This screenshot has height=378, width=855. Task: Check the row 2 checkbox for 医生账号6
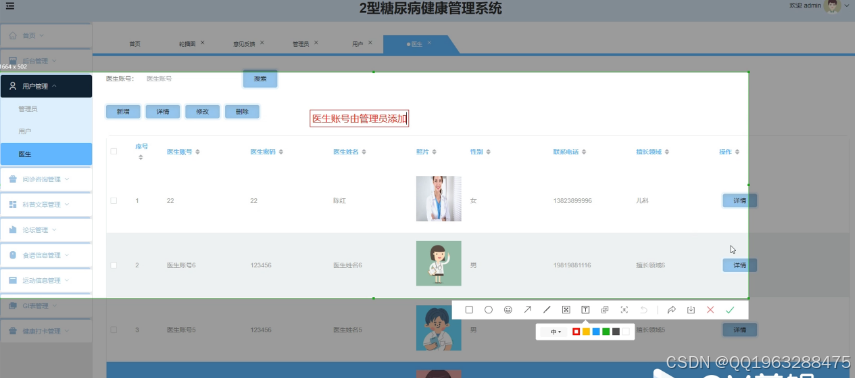113,265
